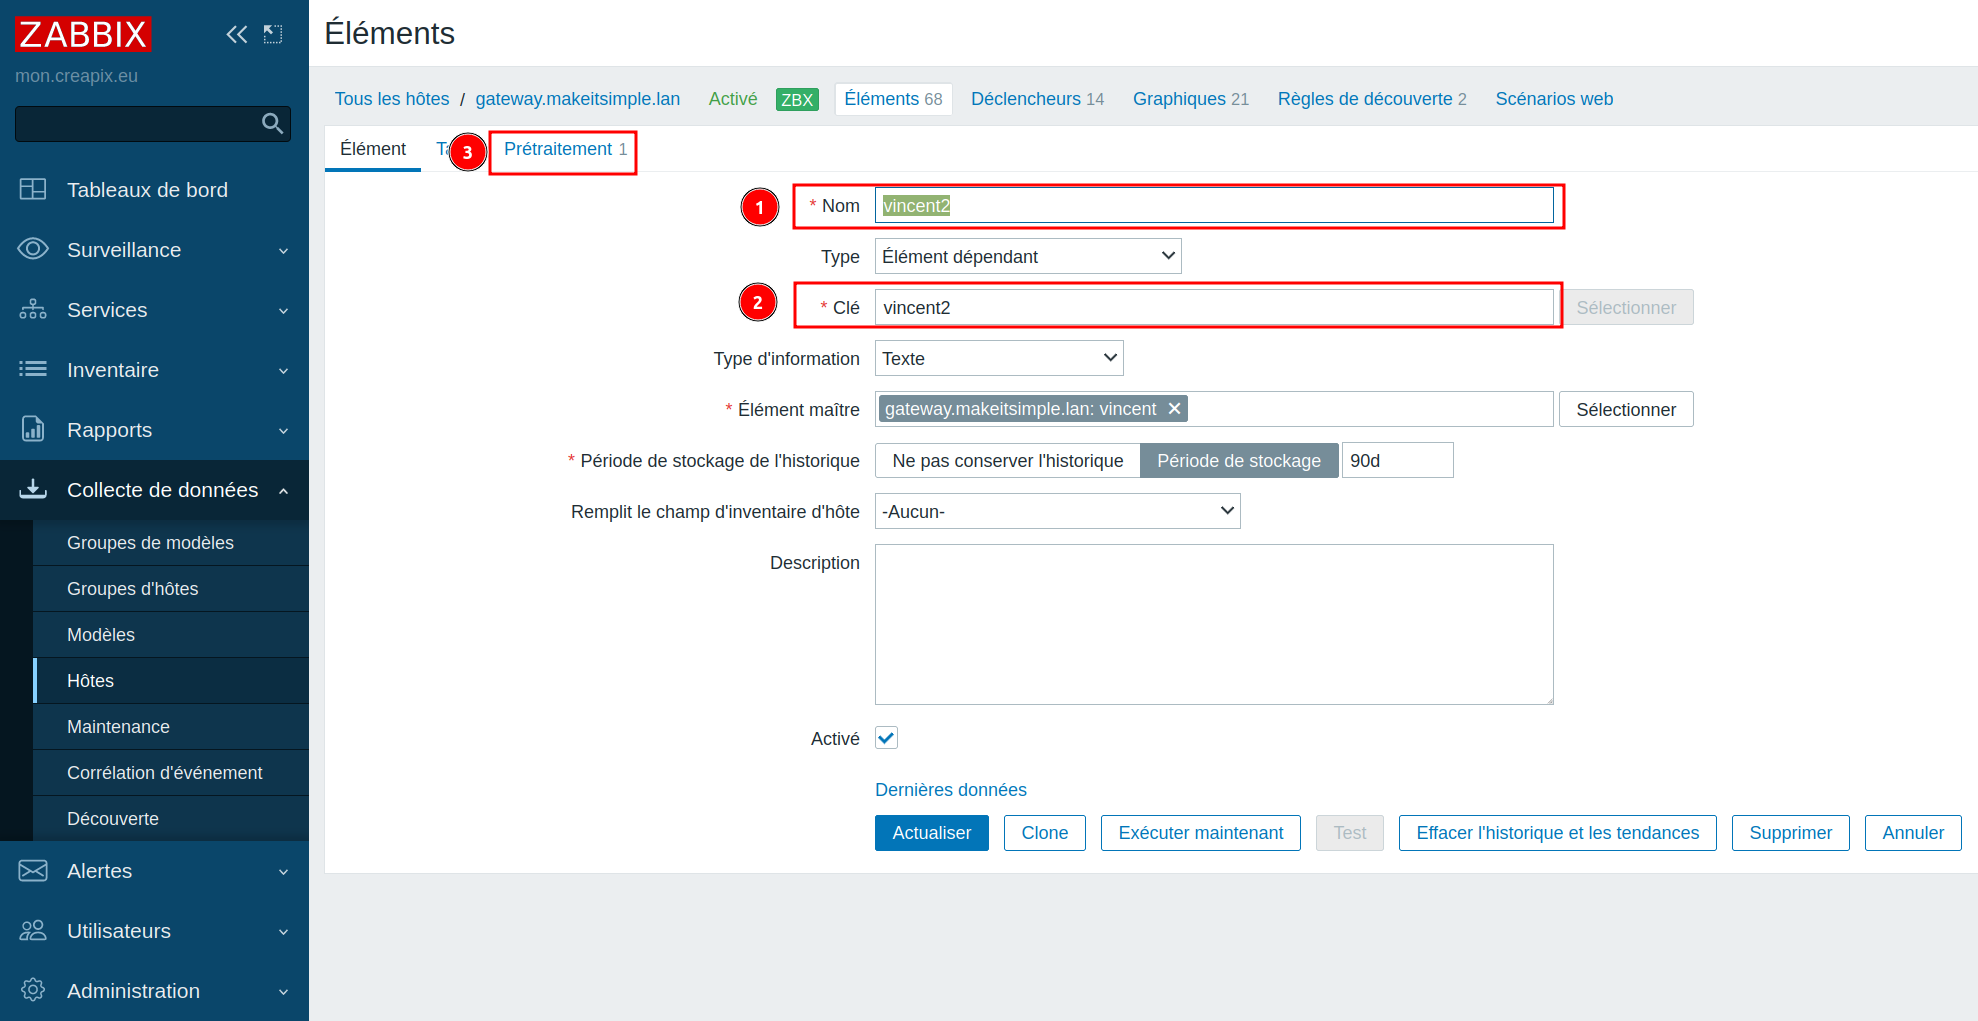Uncheck the Activé checkbox
This screenshot has height=1021, width=1978.
(886, 738)
